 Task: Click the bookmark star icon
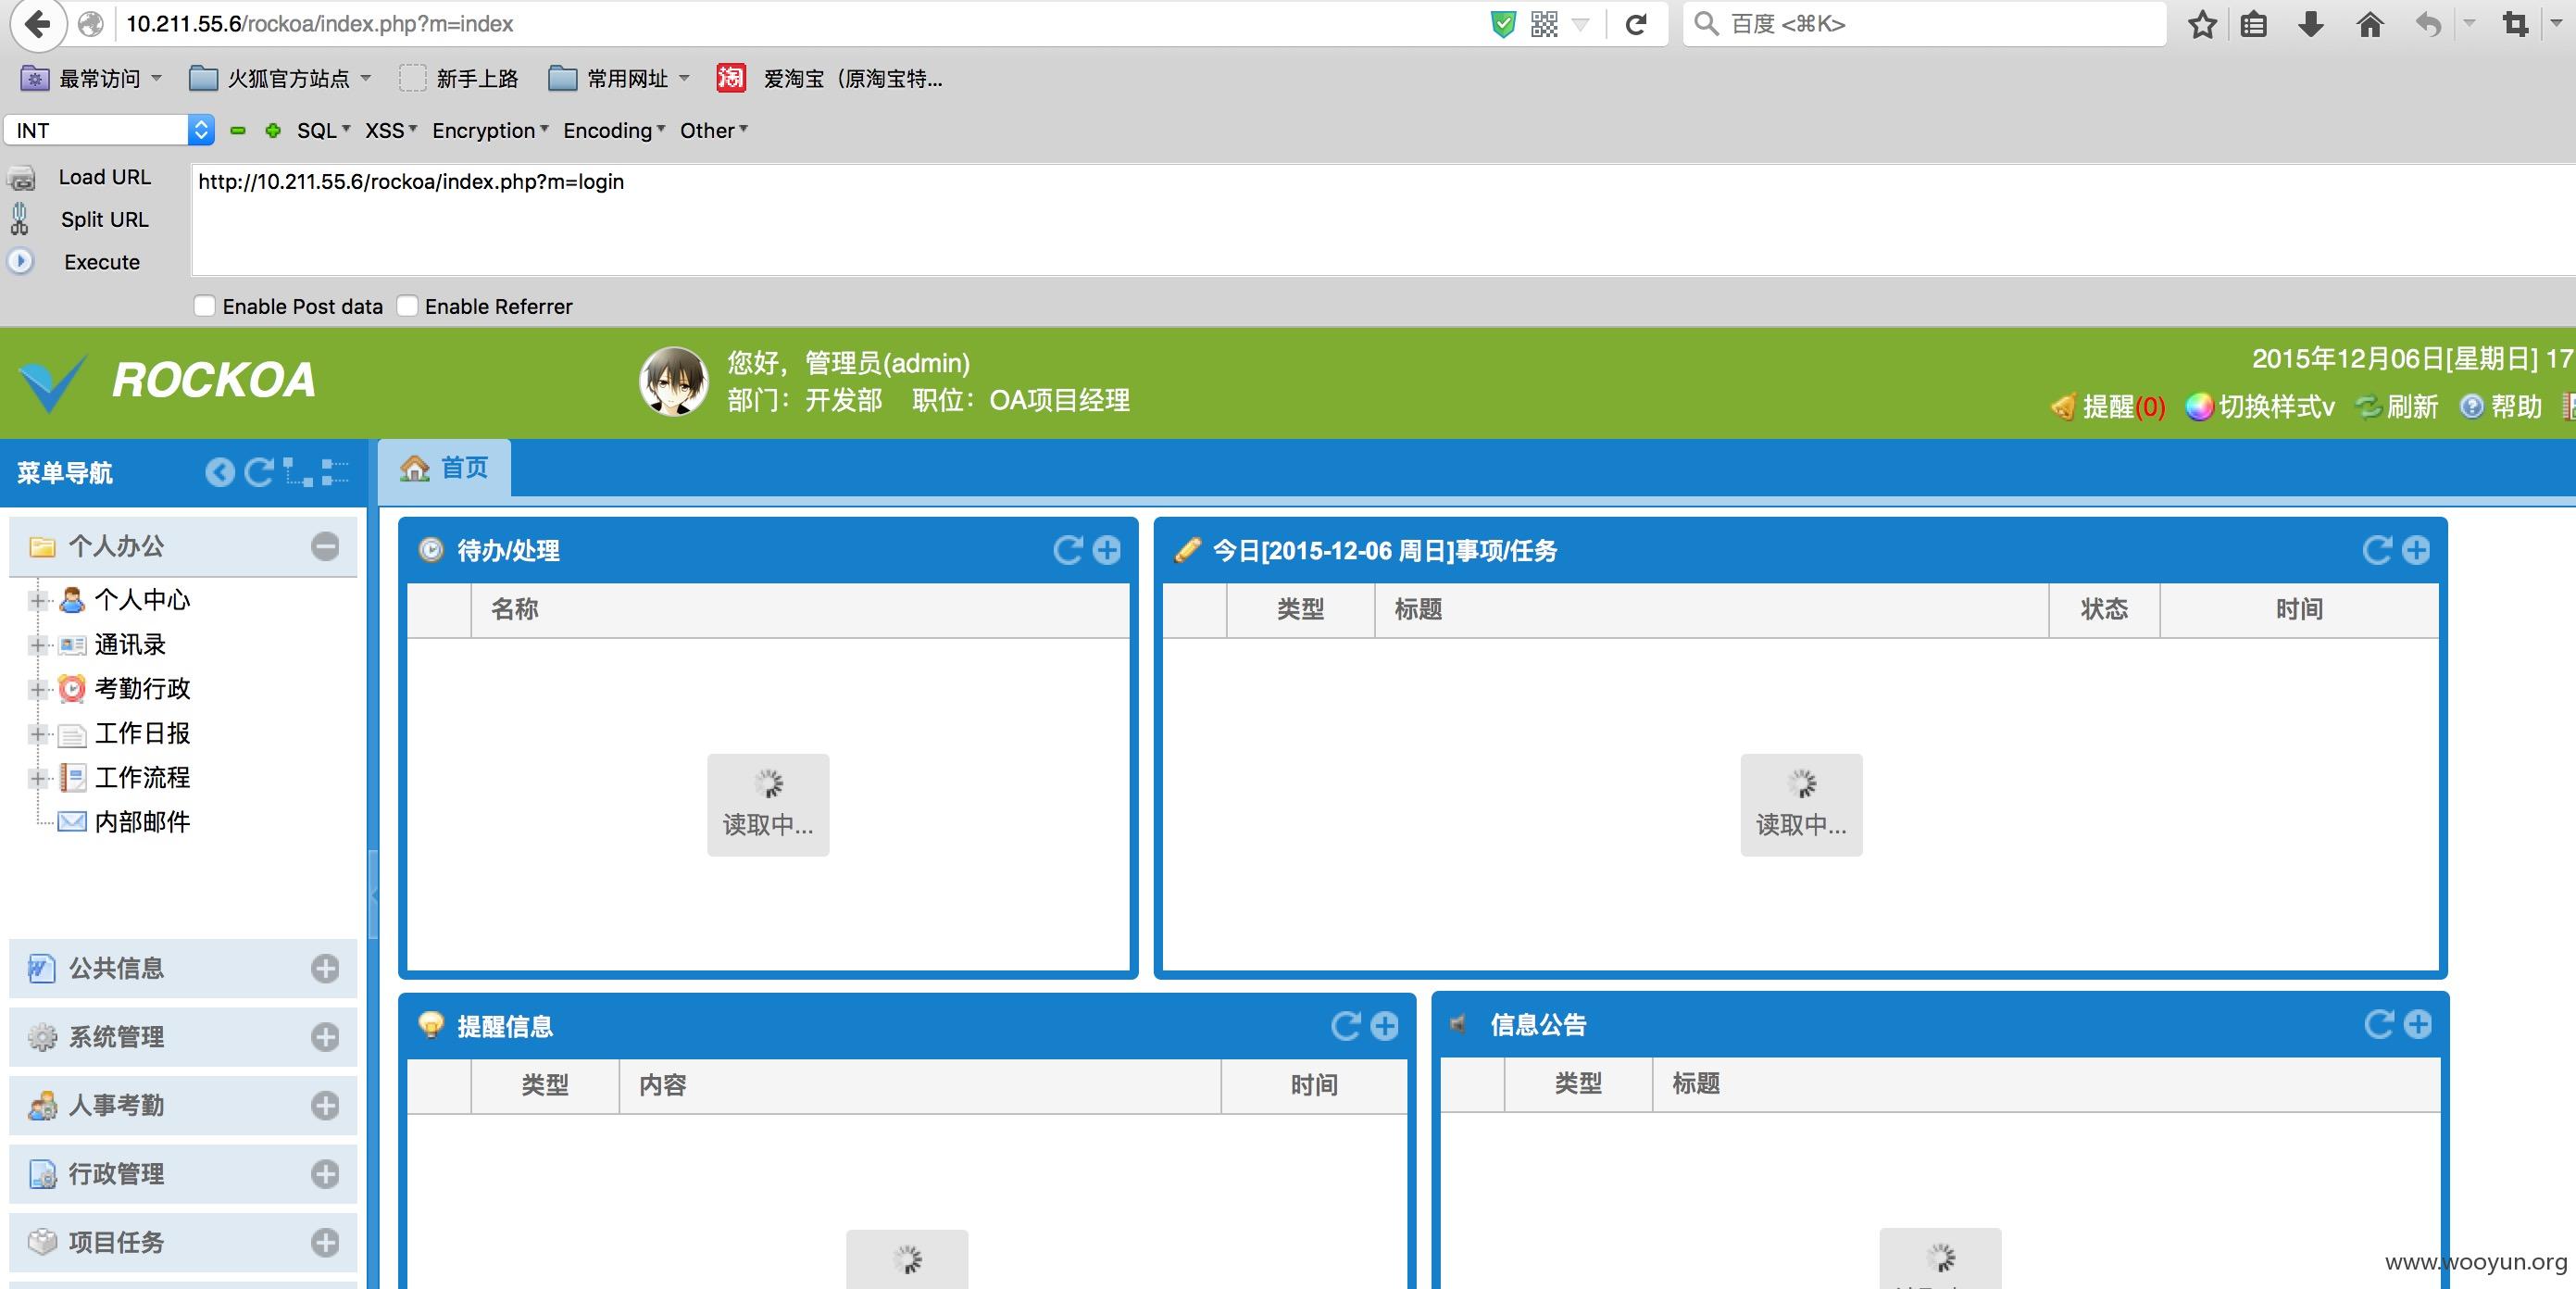click(x=2202, y=24)
